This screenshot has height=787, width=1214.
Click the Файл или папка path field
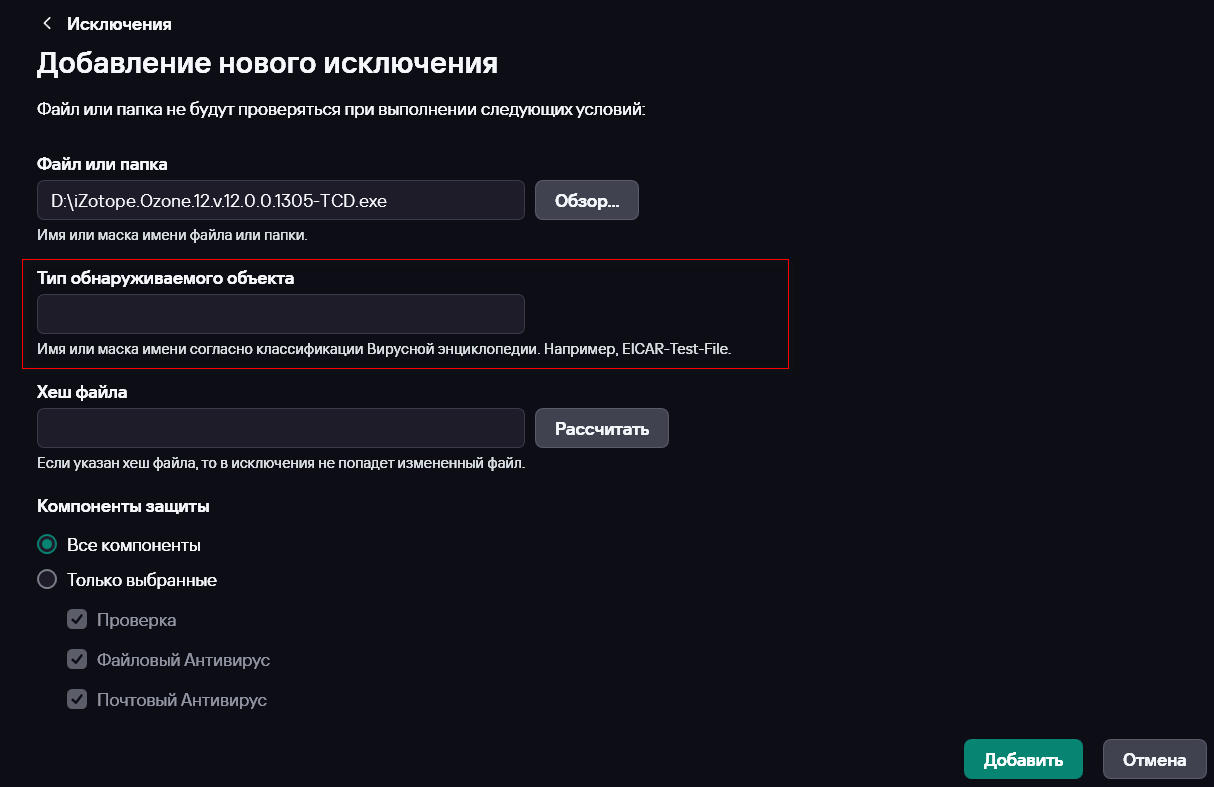(x=280, y=200)
